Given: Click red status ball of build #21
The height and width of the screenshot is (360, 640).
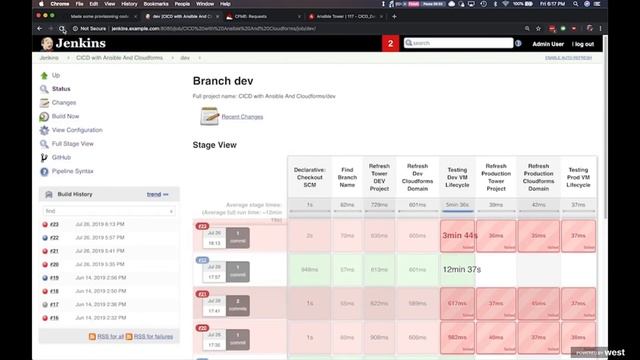Looking at the screenshot, I should pyautogui.click(x=45, y=251).
